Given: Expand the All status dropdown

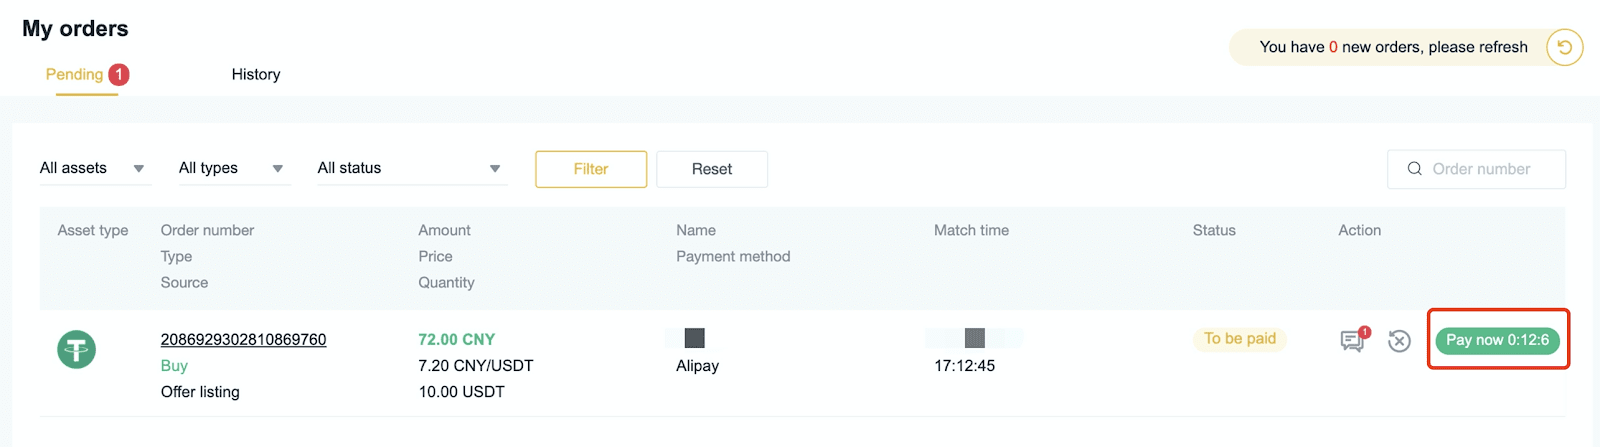Looking at the screenshot, I should (410, 168).
